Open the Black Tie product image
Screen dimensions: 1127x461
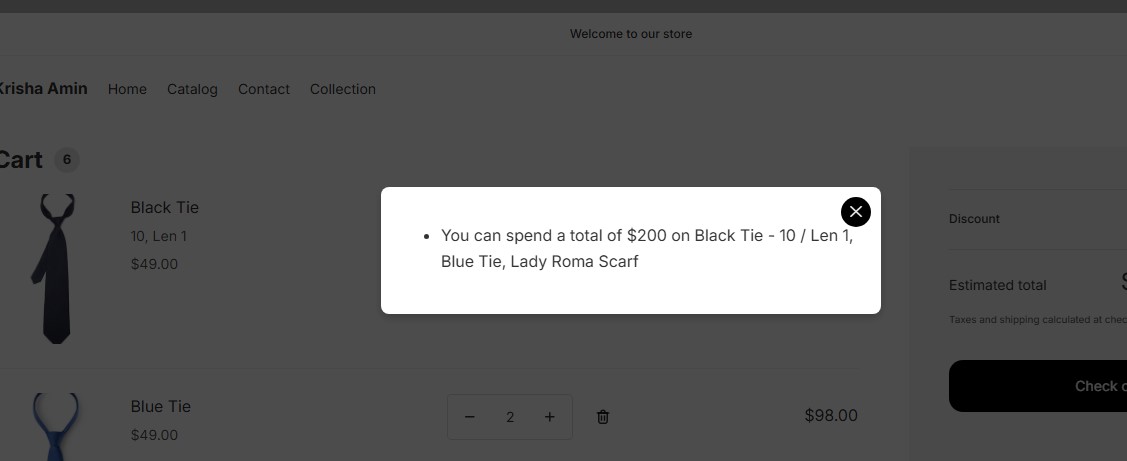56,268
